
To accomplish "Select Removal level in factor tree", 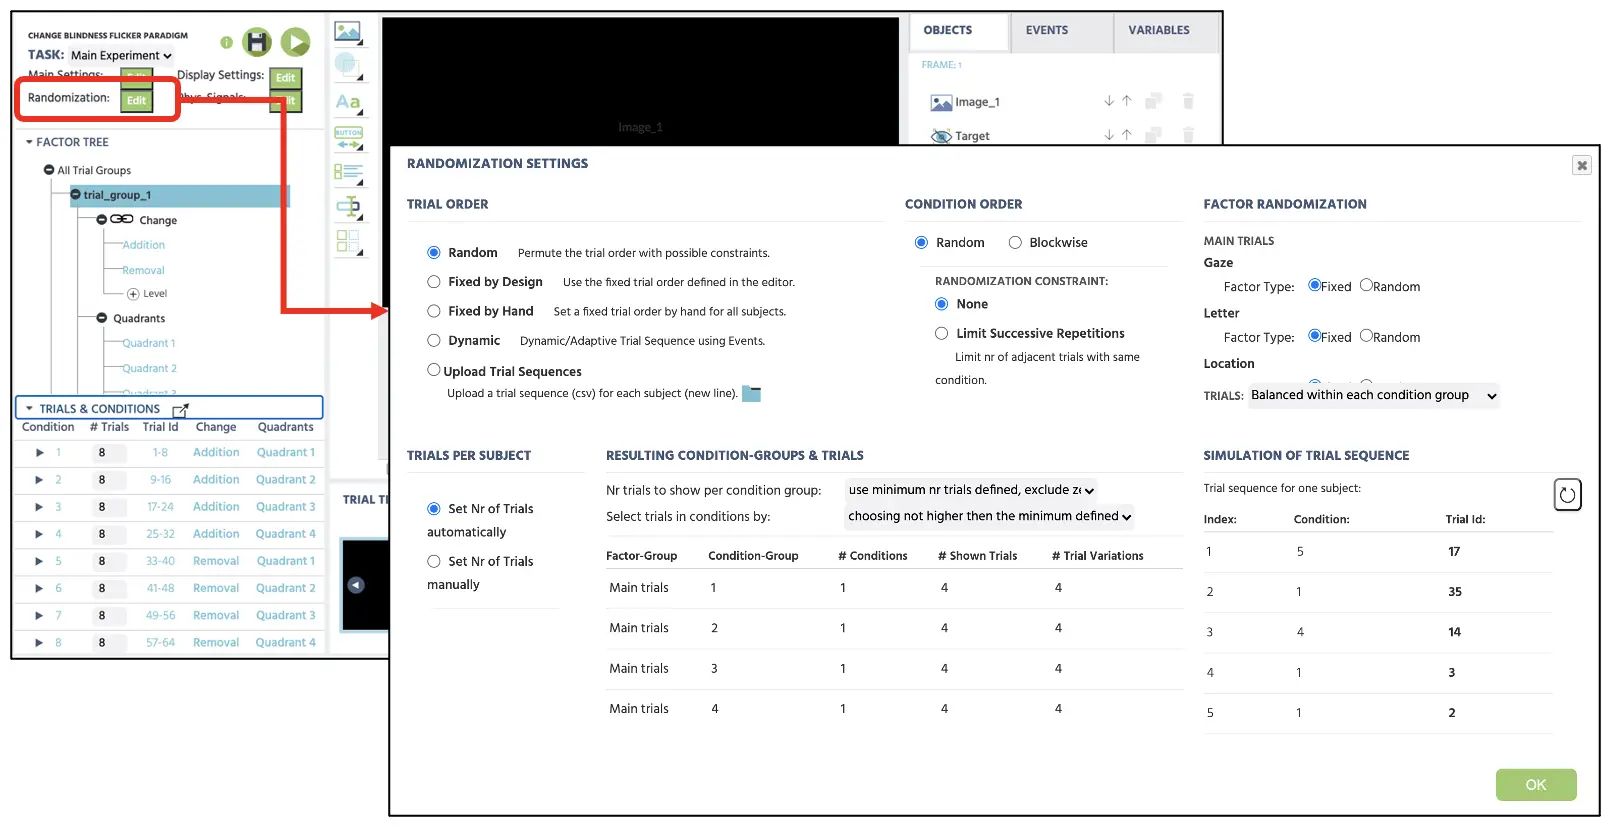I will tap(144, 270).
